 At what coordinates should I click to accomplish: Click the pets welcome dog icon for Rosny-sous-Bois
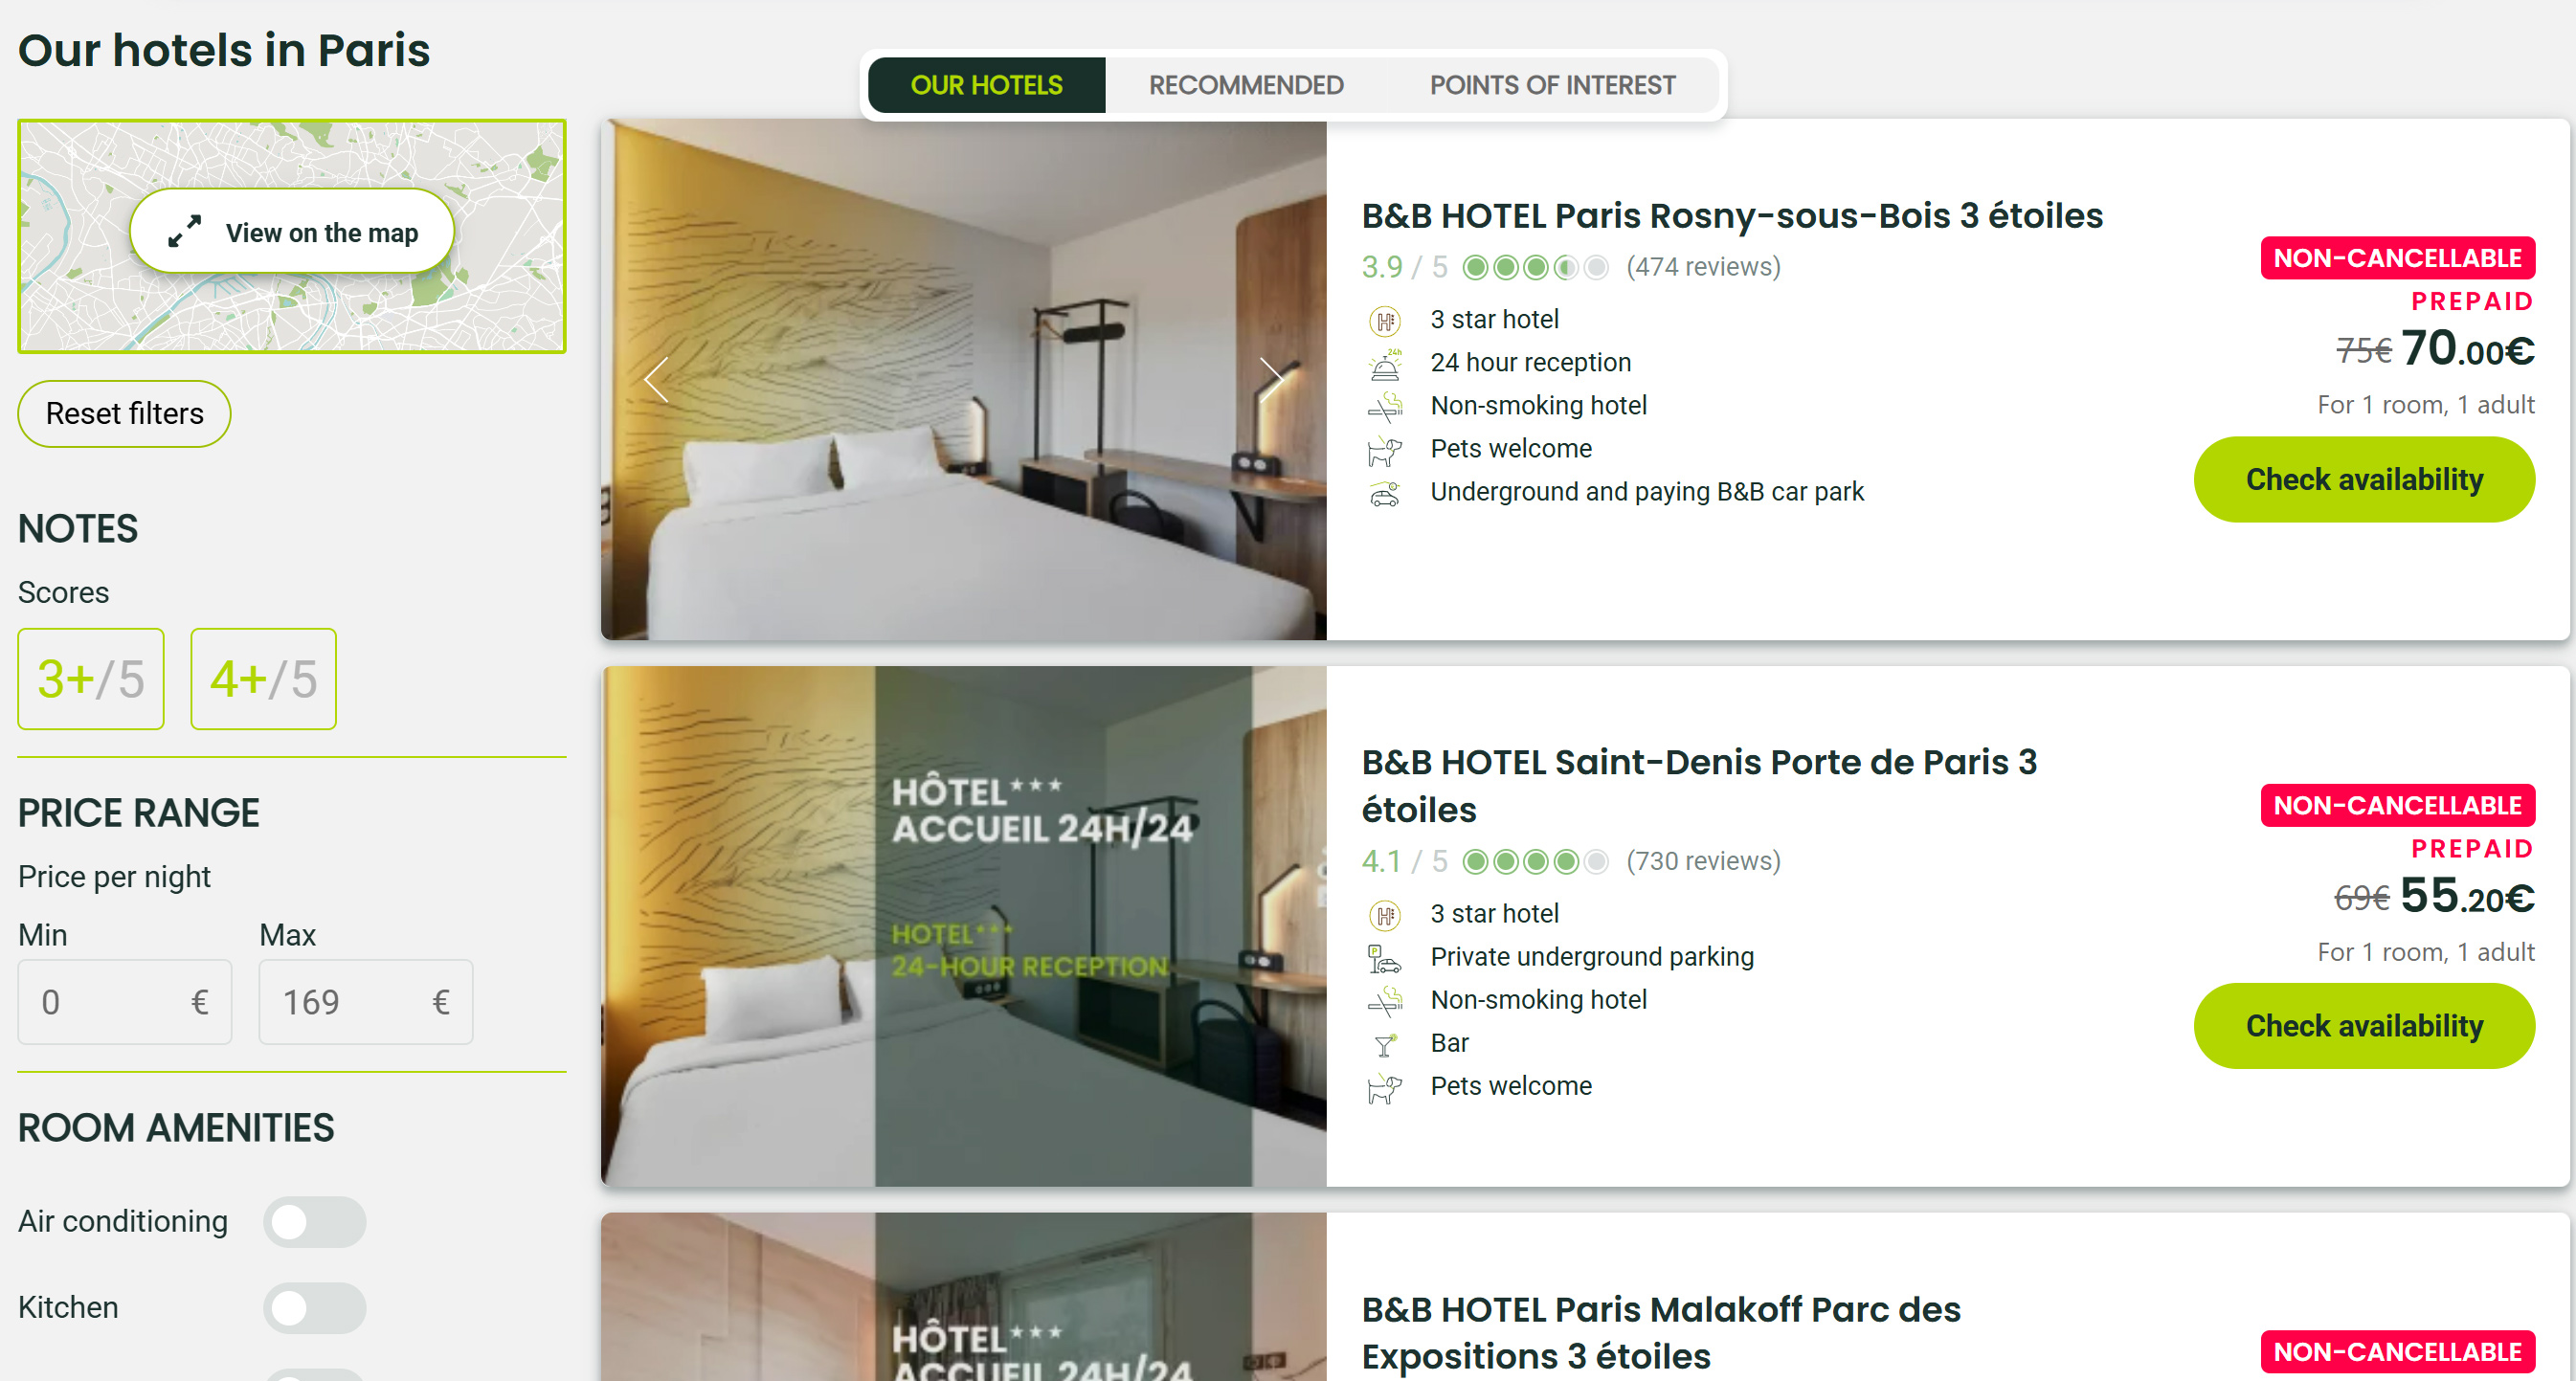(x=1385, y=450)
